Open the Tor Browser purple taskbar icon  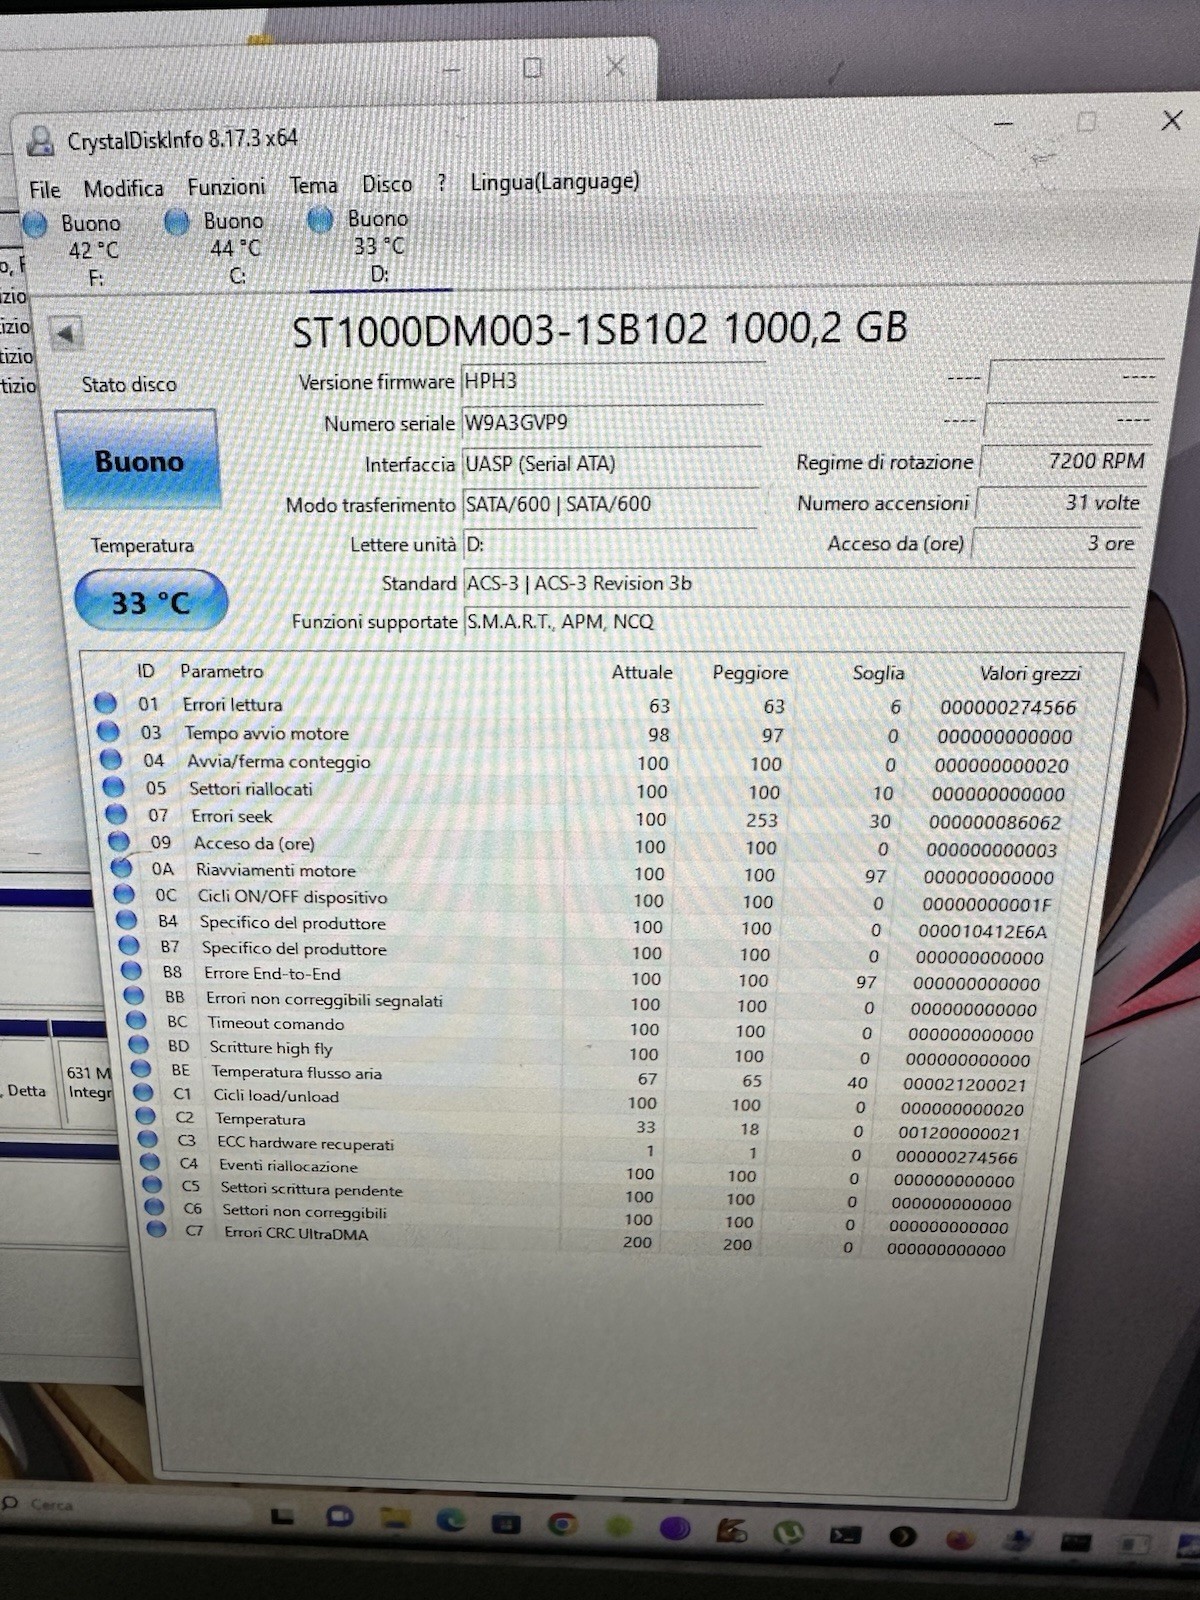point(675,1528)
